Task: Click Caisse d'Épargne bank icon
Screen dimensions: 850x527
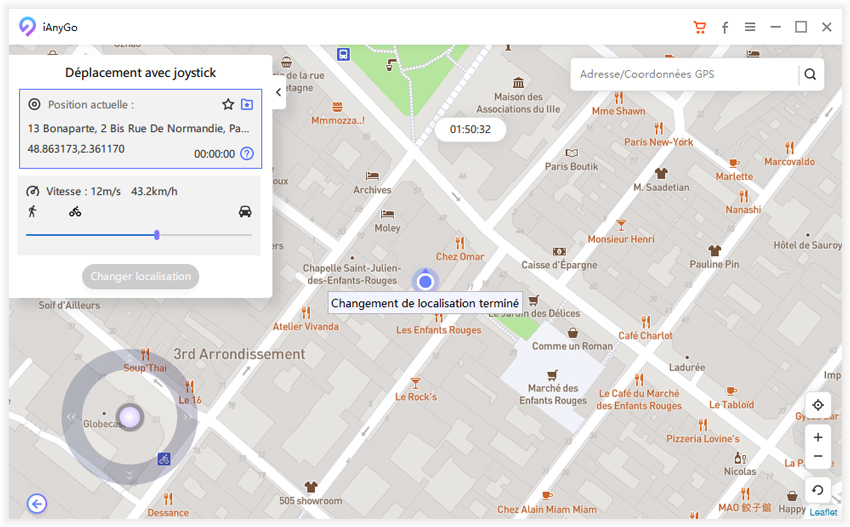Action: pos(559,252)
